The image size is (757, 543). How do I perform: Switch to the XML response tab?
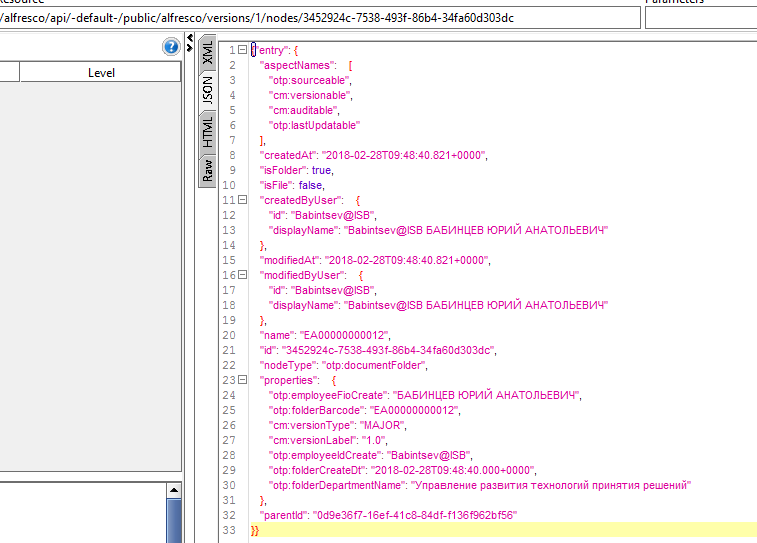208,52
